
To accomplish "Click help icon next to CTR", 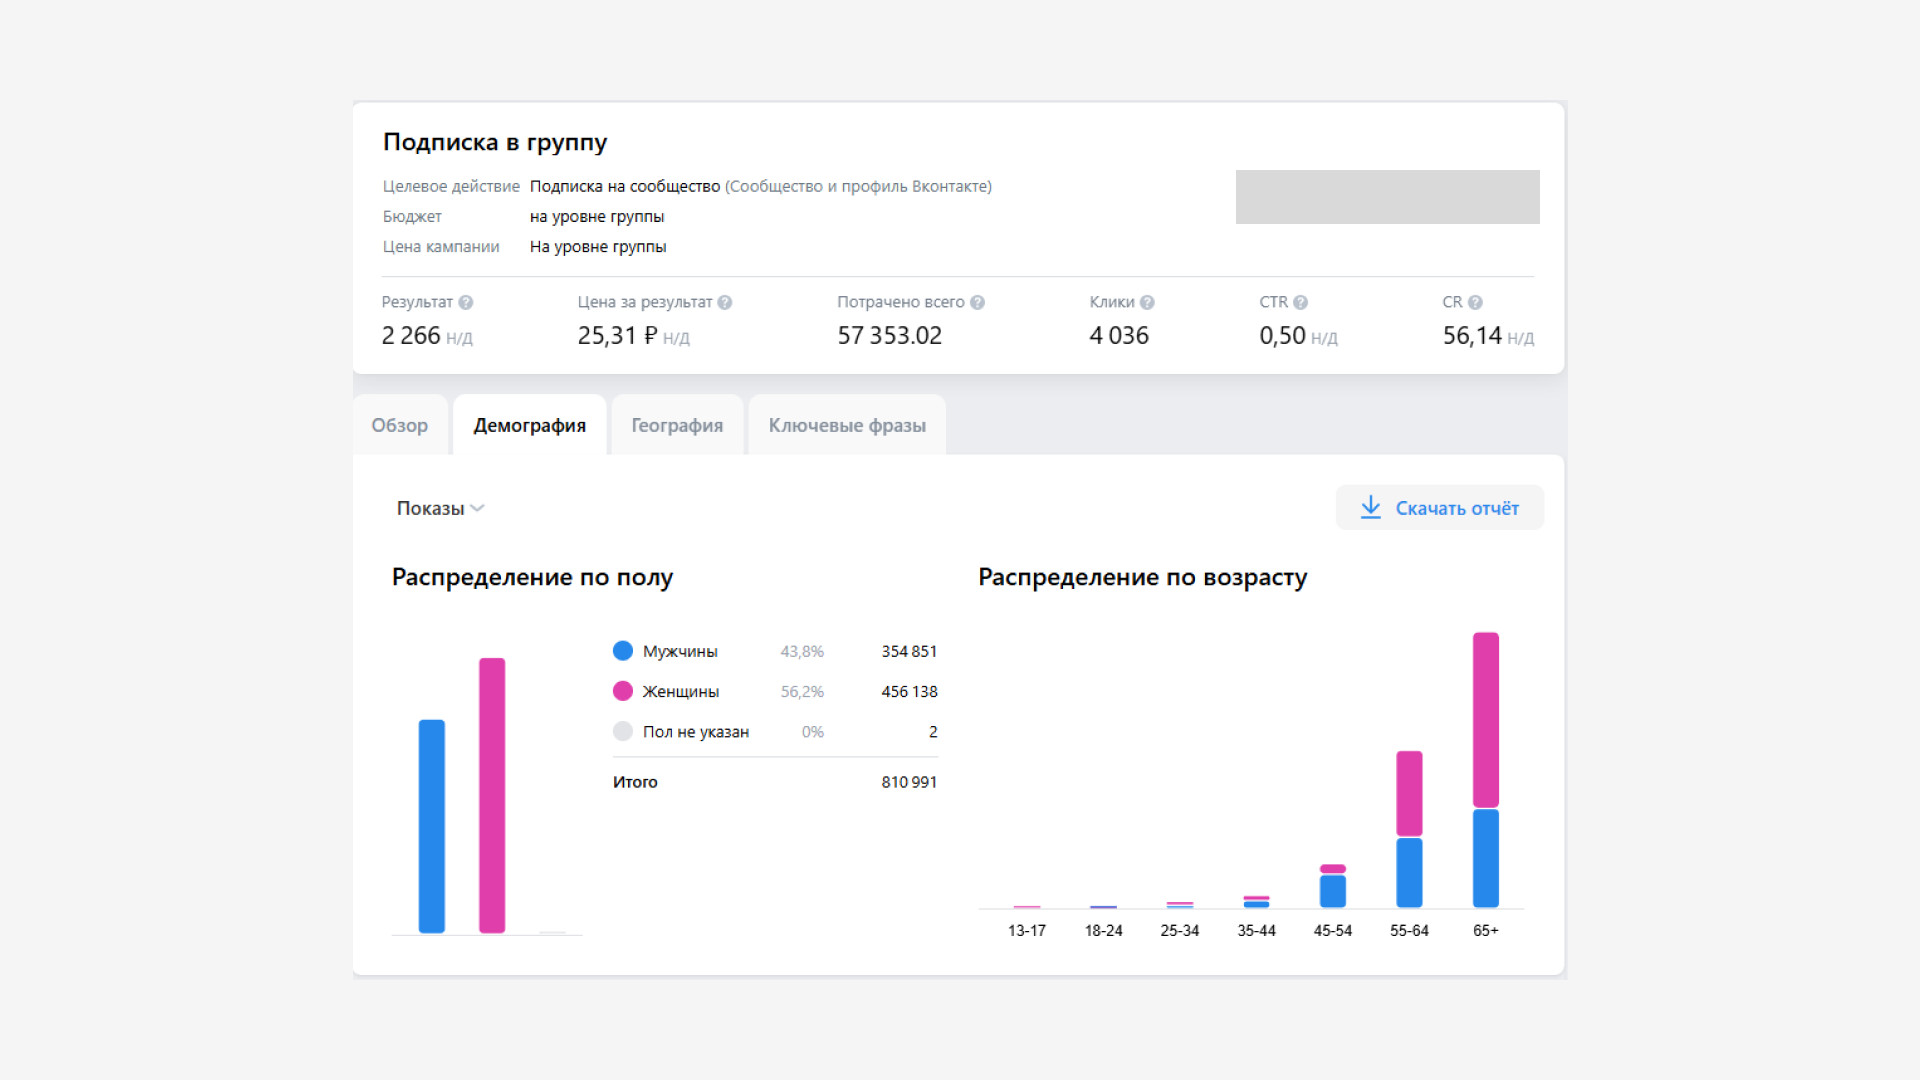I will point(1300,302).
